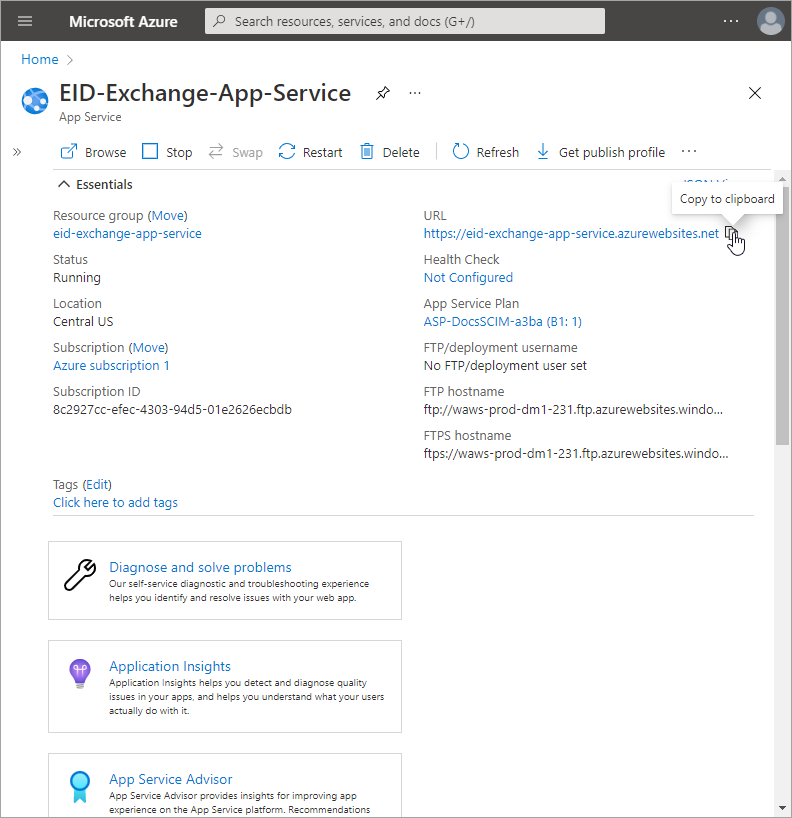Open the eid-exchange-app-service resource group link
792x818 pixels.
[x=127, y=233]
